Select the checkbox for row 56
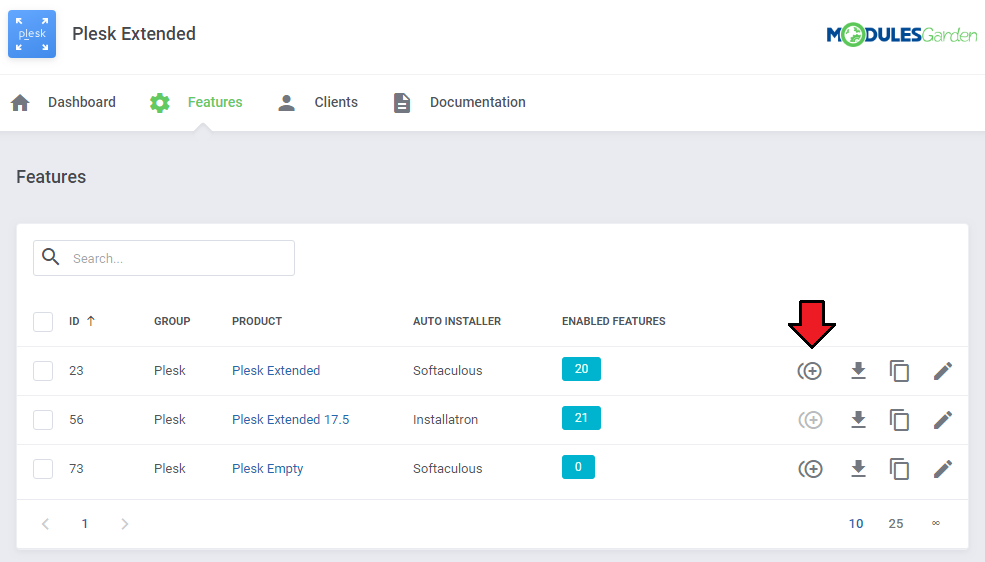This screenshot has height=562, width=985. tap(43, 419)
